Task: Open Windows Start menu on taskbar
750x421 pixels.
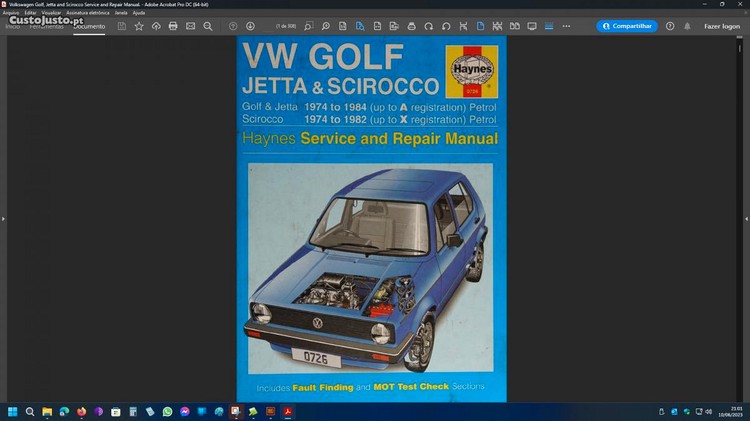Action: point(13,411)
